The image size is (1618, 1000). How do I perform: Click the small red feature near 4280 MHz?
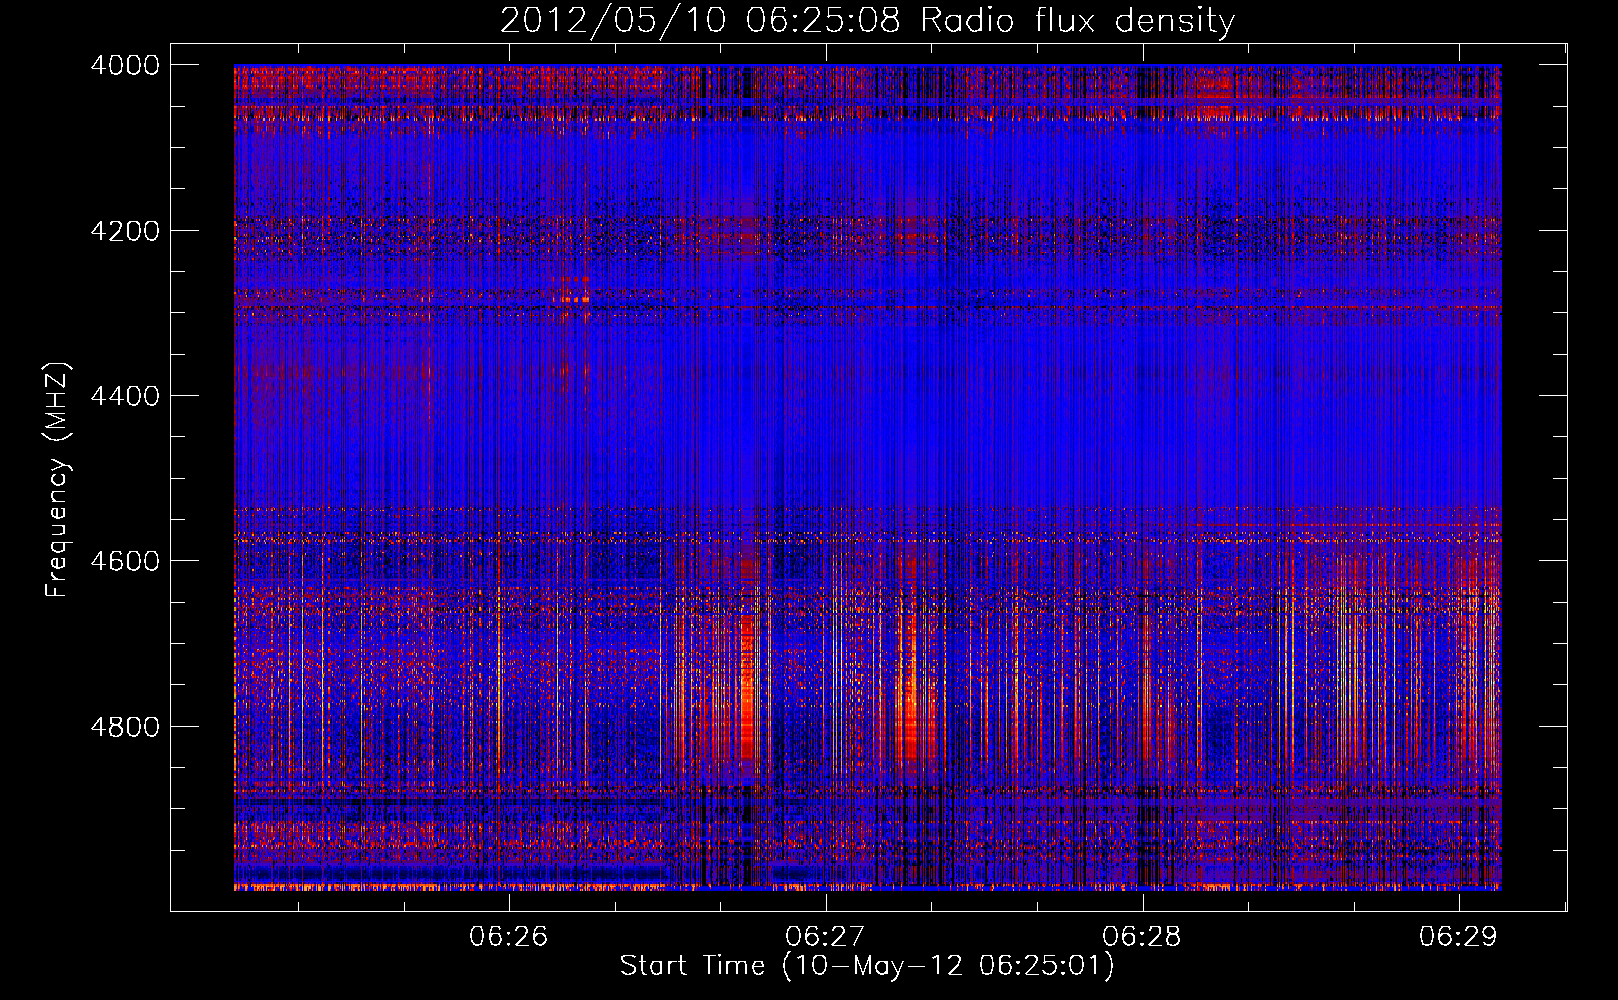pos(574,297)
